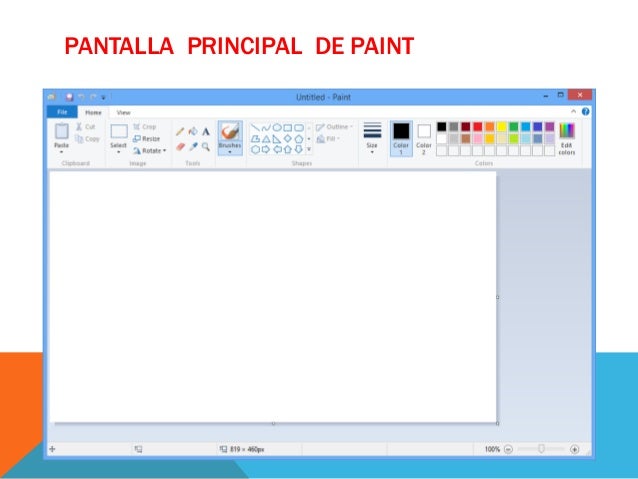638x479 pixels.
Task: Click the Paste clipboard icon
Action: [62, 131]
